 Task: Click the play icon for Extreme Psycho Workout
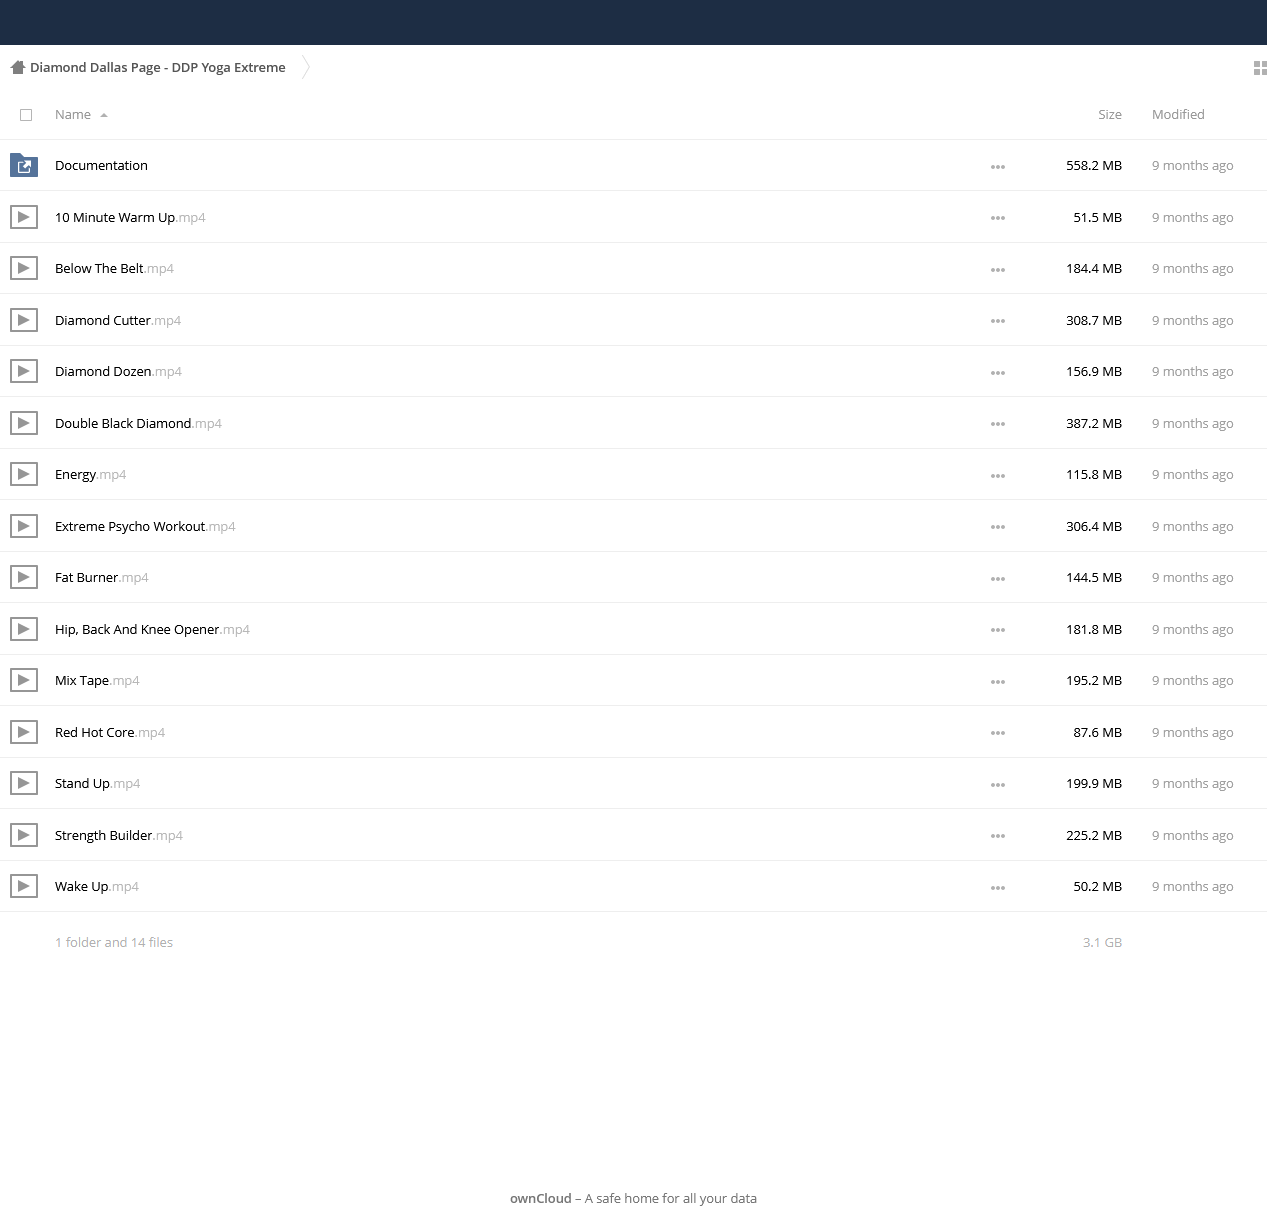(24, 526)
